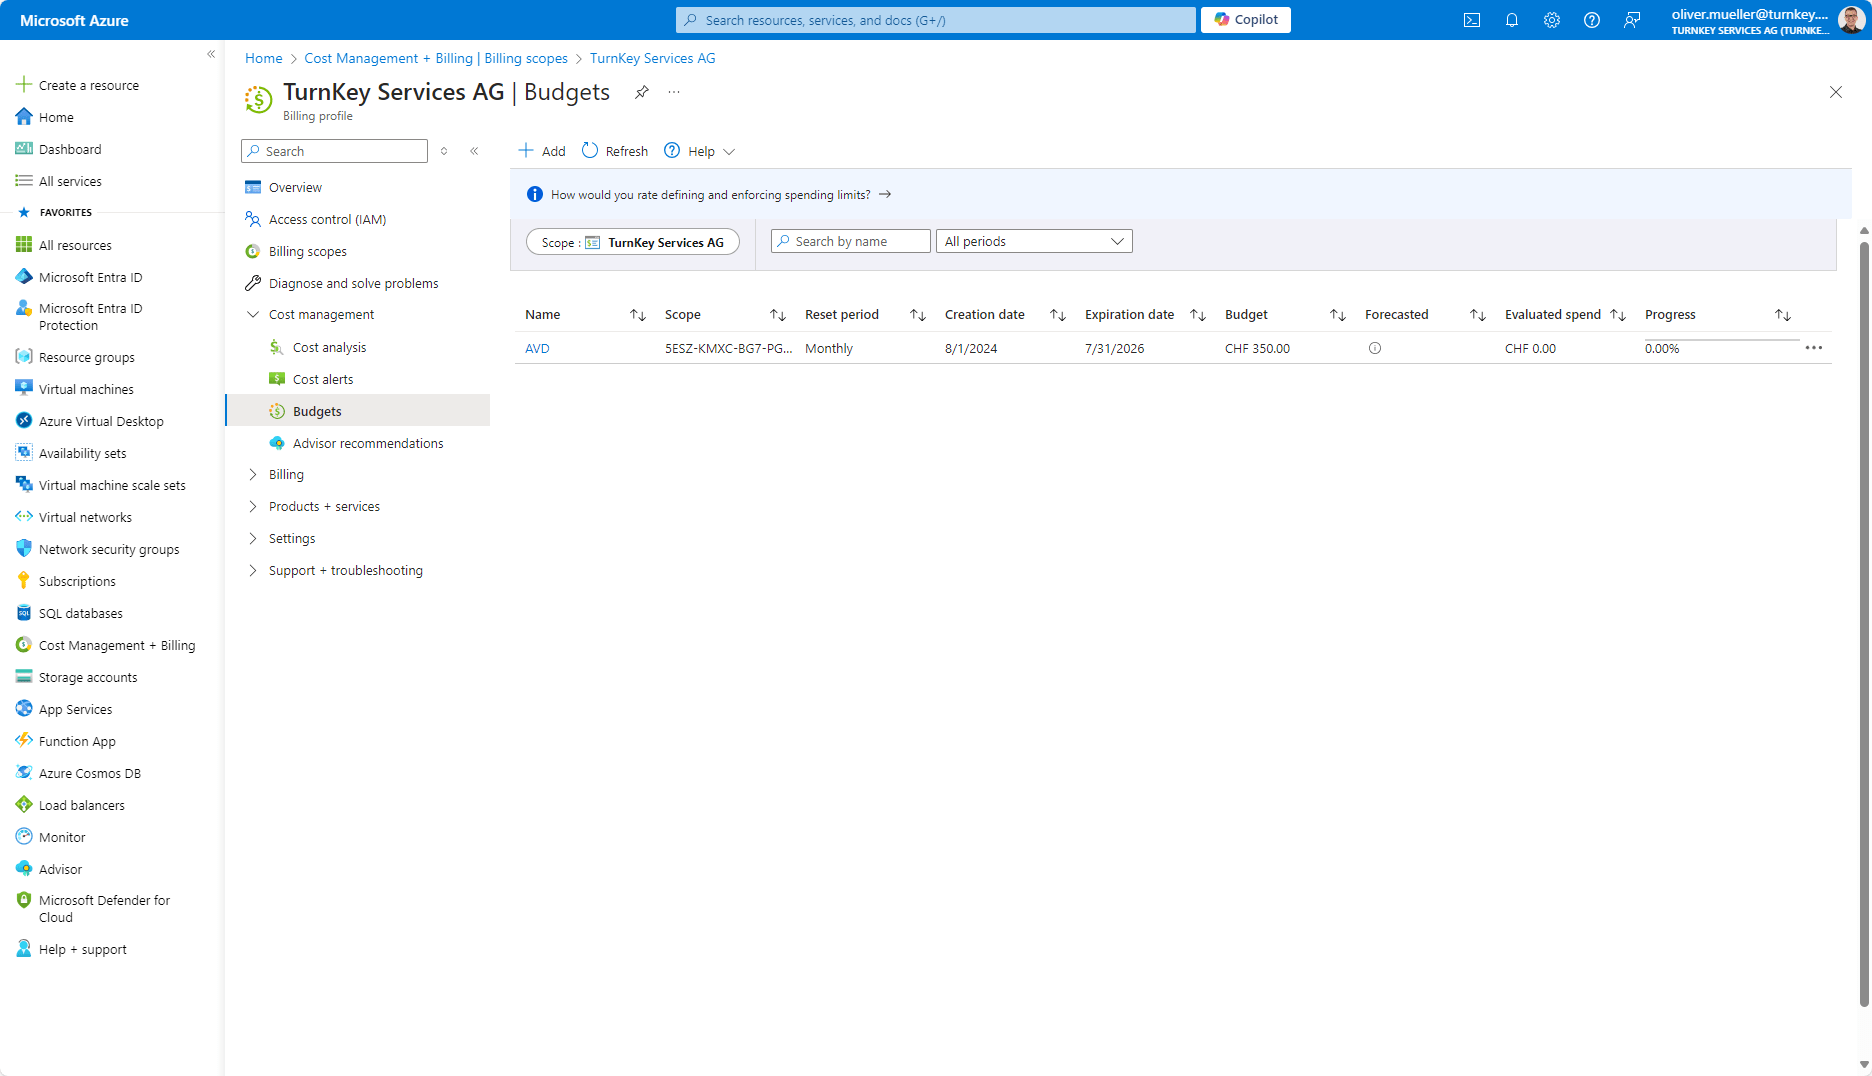The width and height of the screenshot is (1872, 1076).
Task: Change the Scope pill TurnKey Services AG
Action: [x=633, y=242]
